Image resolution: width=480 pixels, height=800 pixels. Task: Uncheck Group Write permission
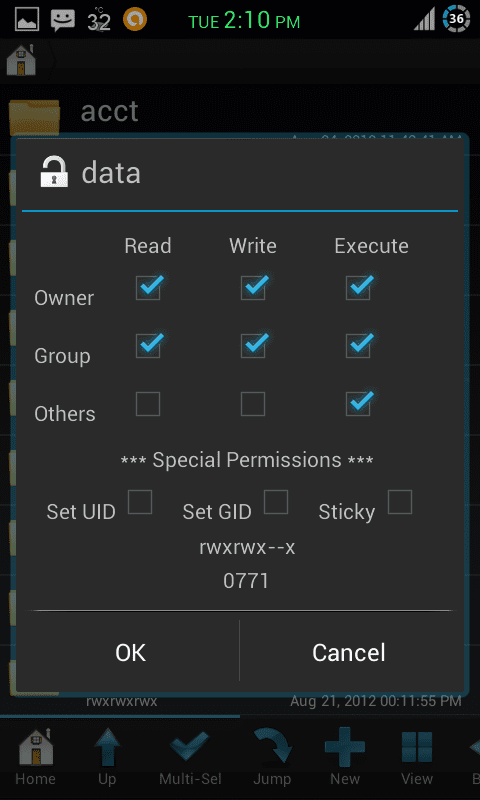(x=253, y=345)
